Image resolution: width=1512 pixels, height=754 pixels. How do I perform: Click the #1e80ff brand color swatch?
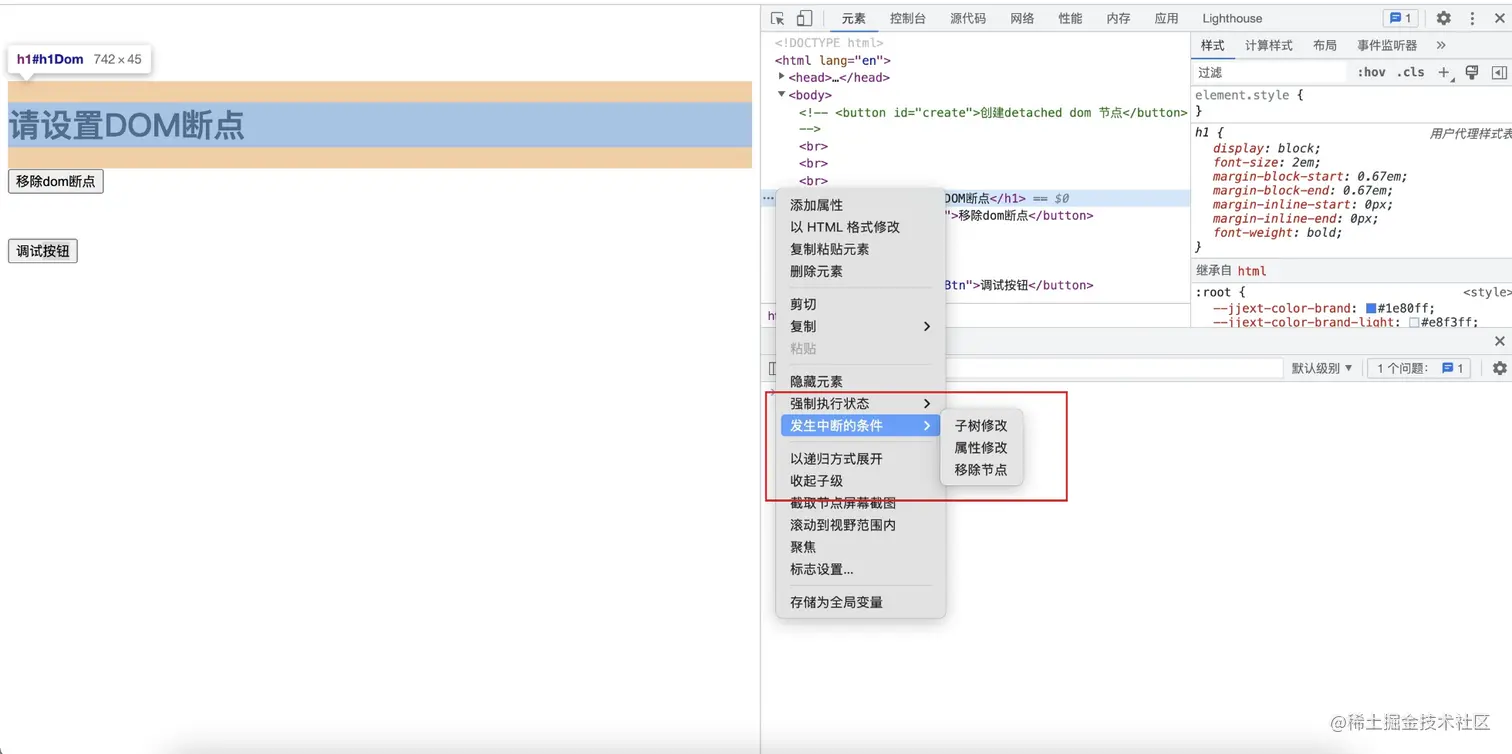click(x=1371, y=308)
